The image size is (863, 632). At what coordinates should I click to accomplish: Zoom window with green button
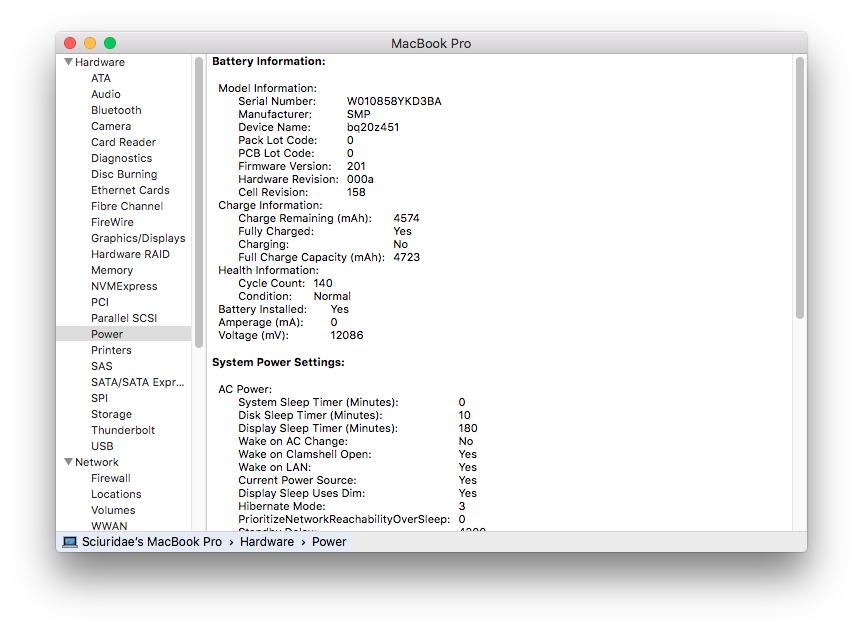(110, 43)
